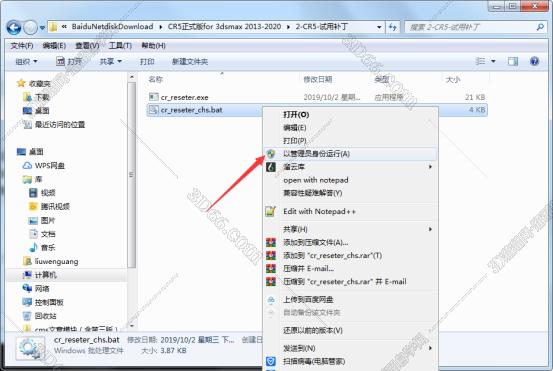Select 最近访问的位置 in sidebar

(54, 124)
